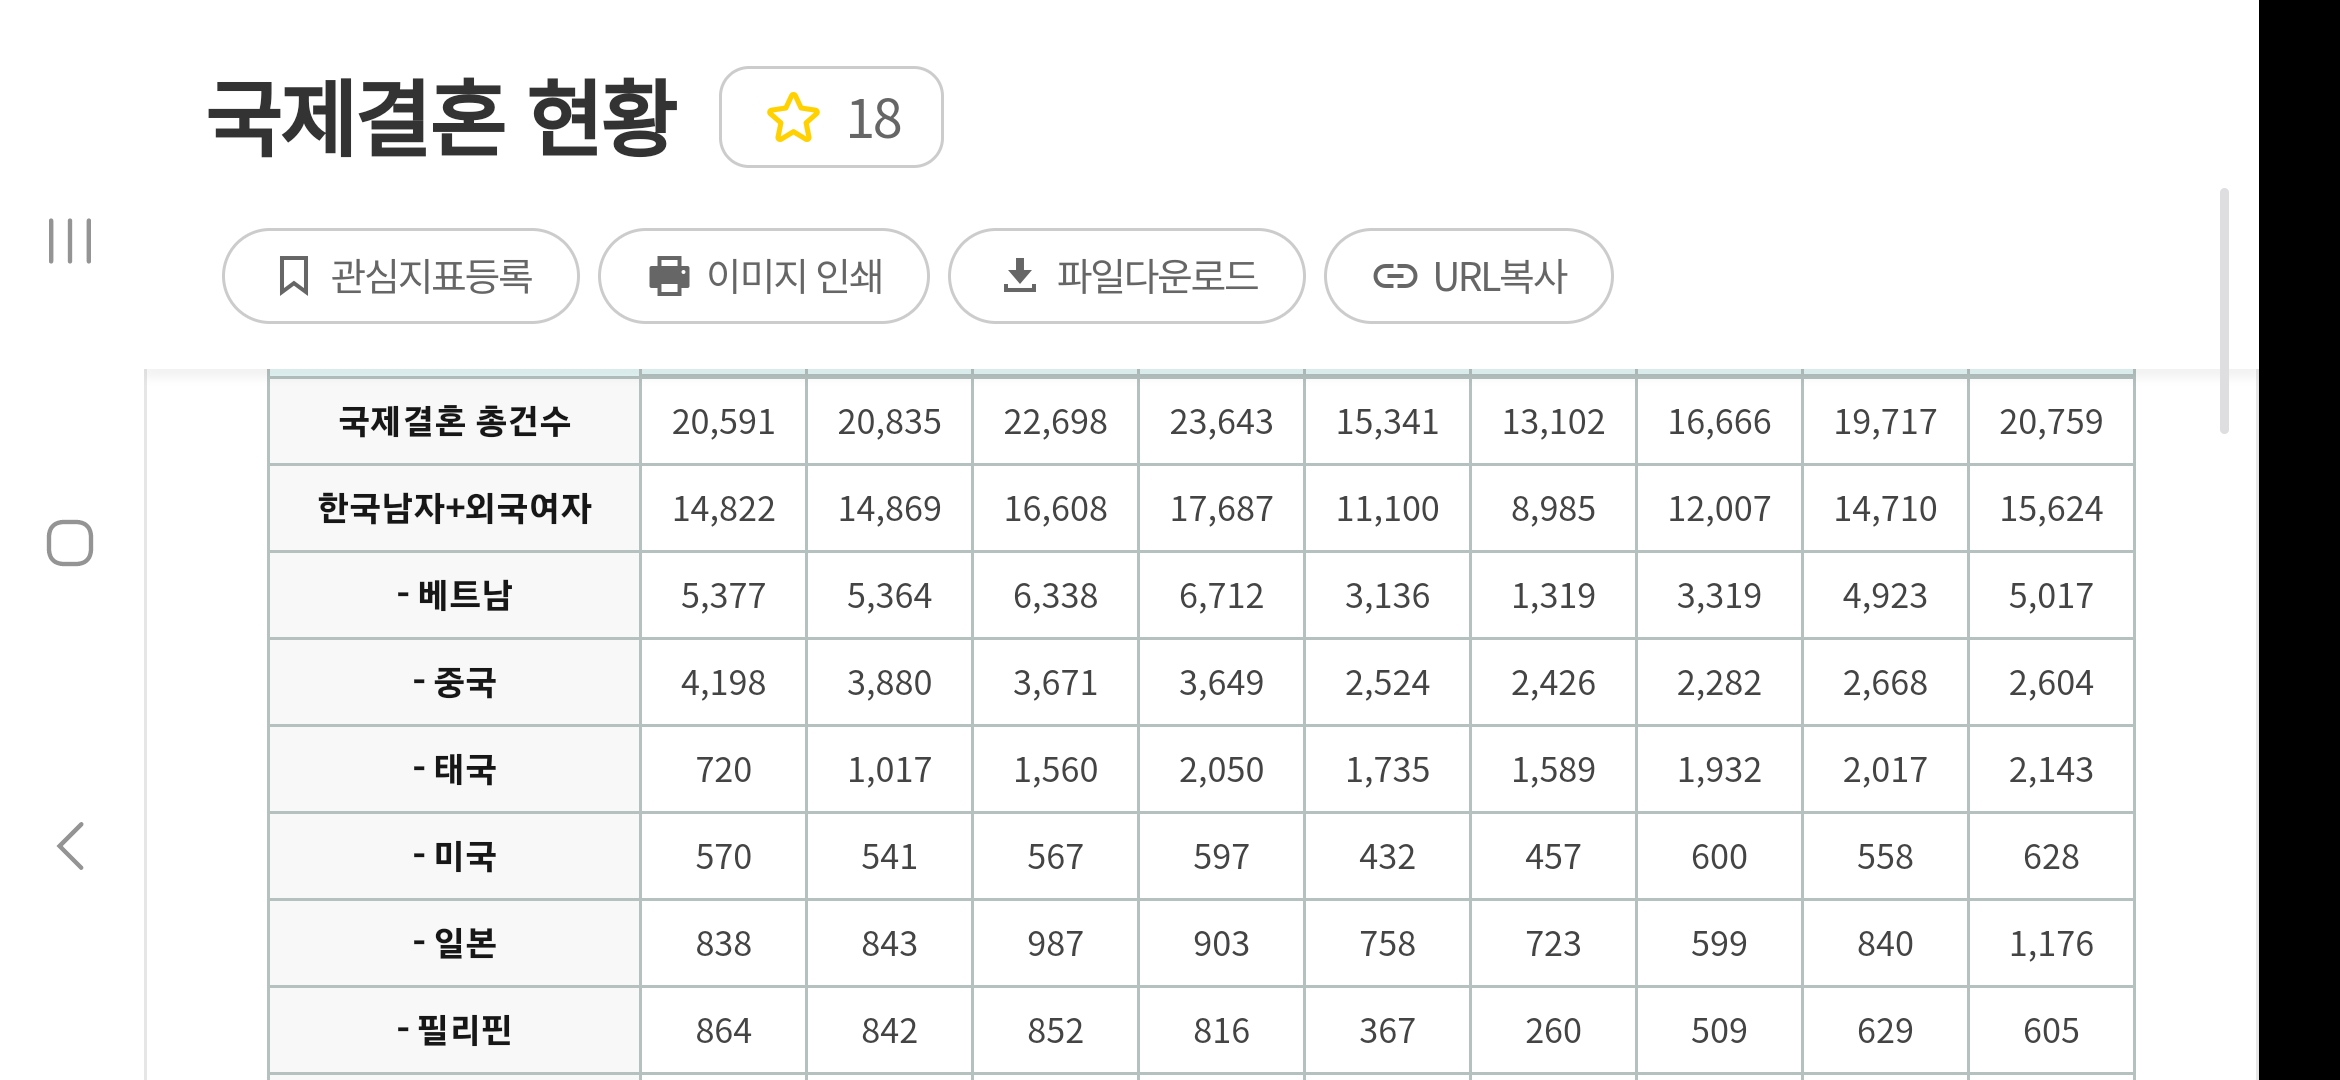Click the link chain icon

tap(1395, 276)
